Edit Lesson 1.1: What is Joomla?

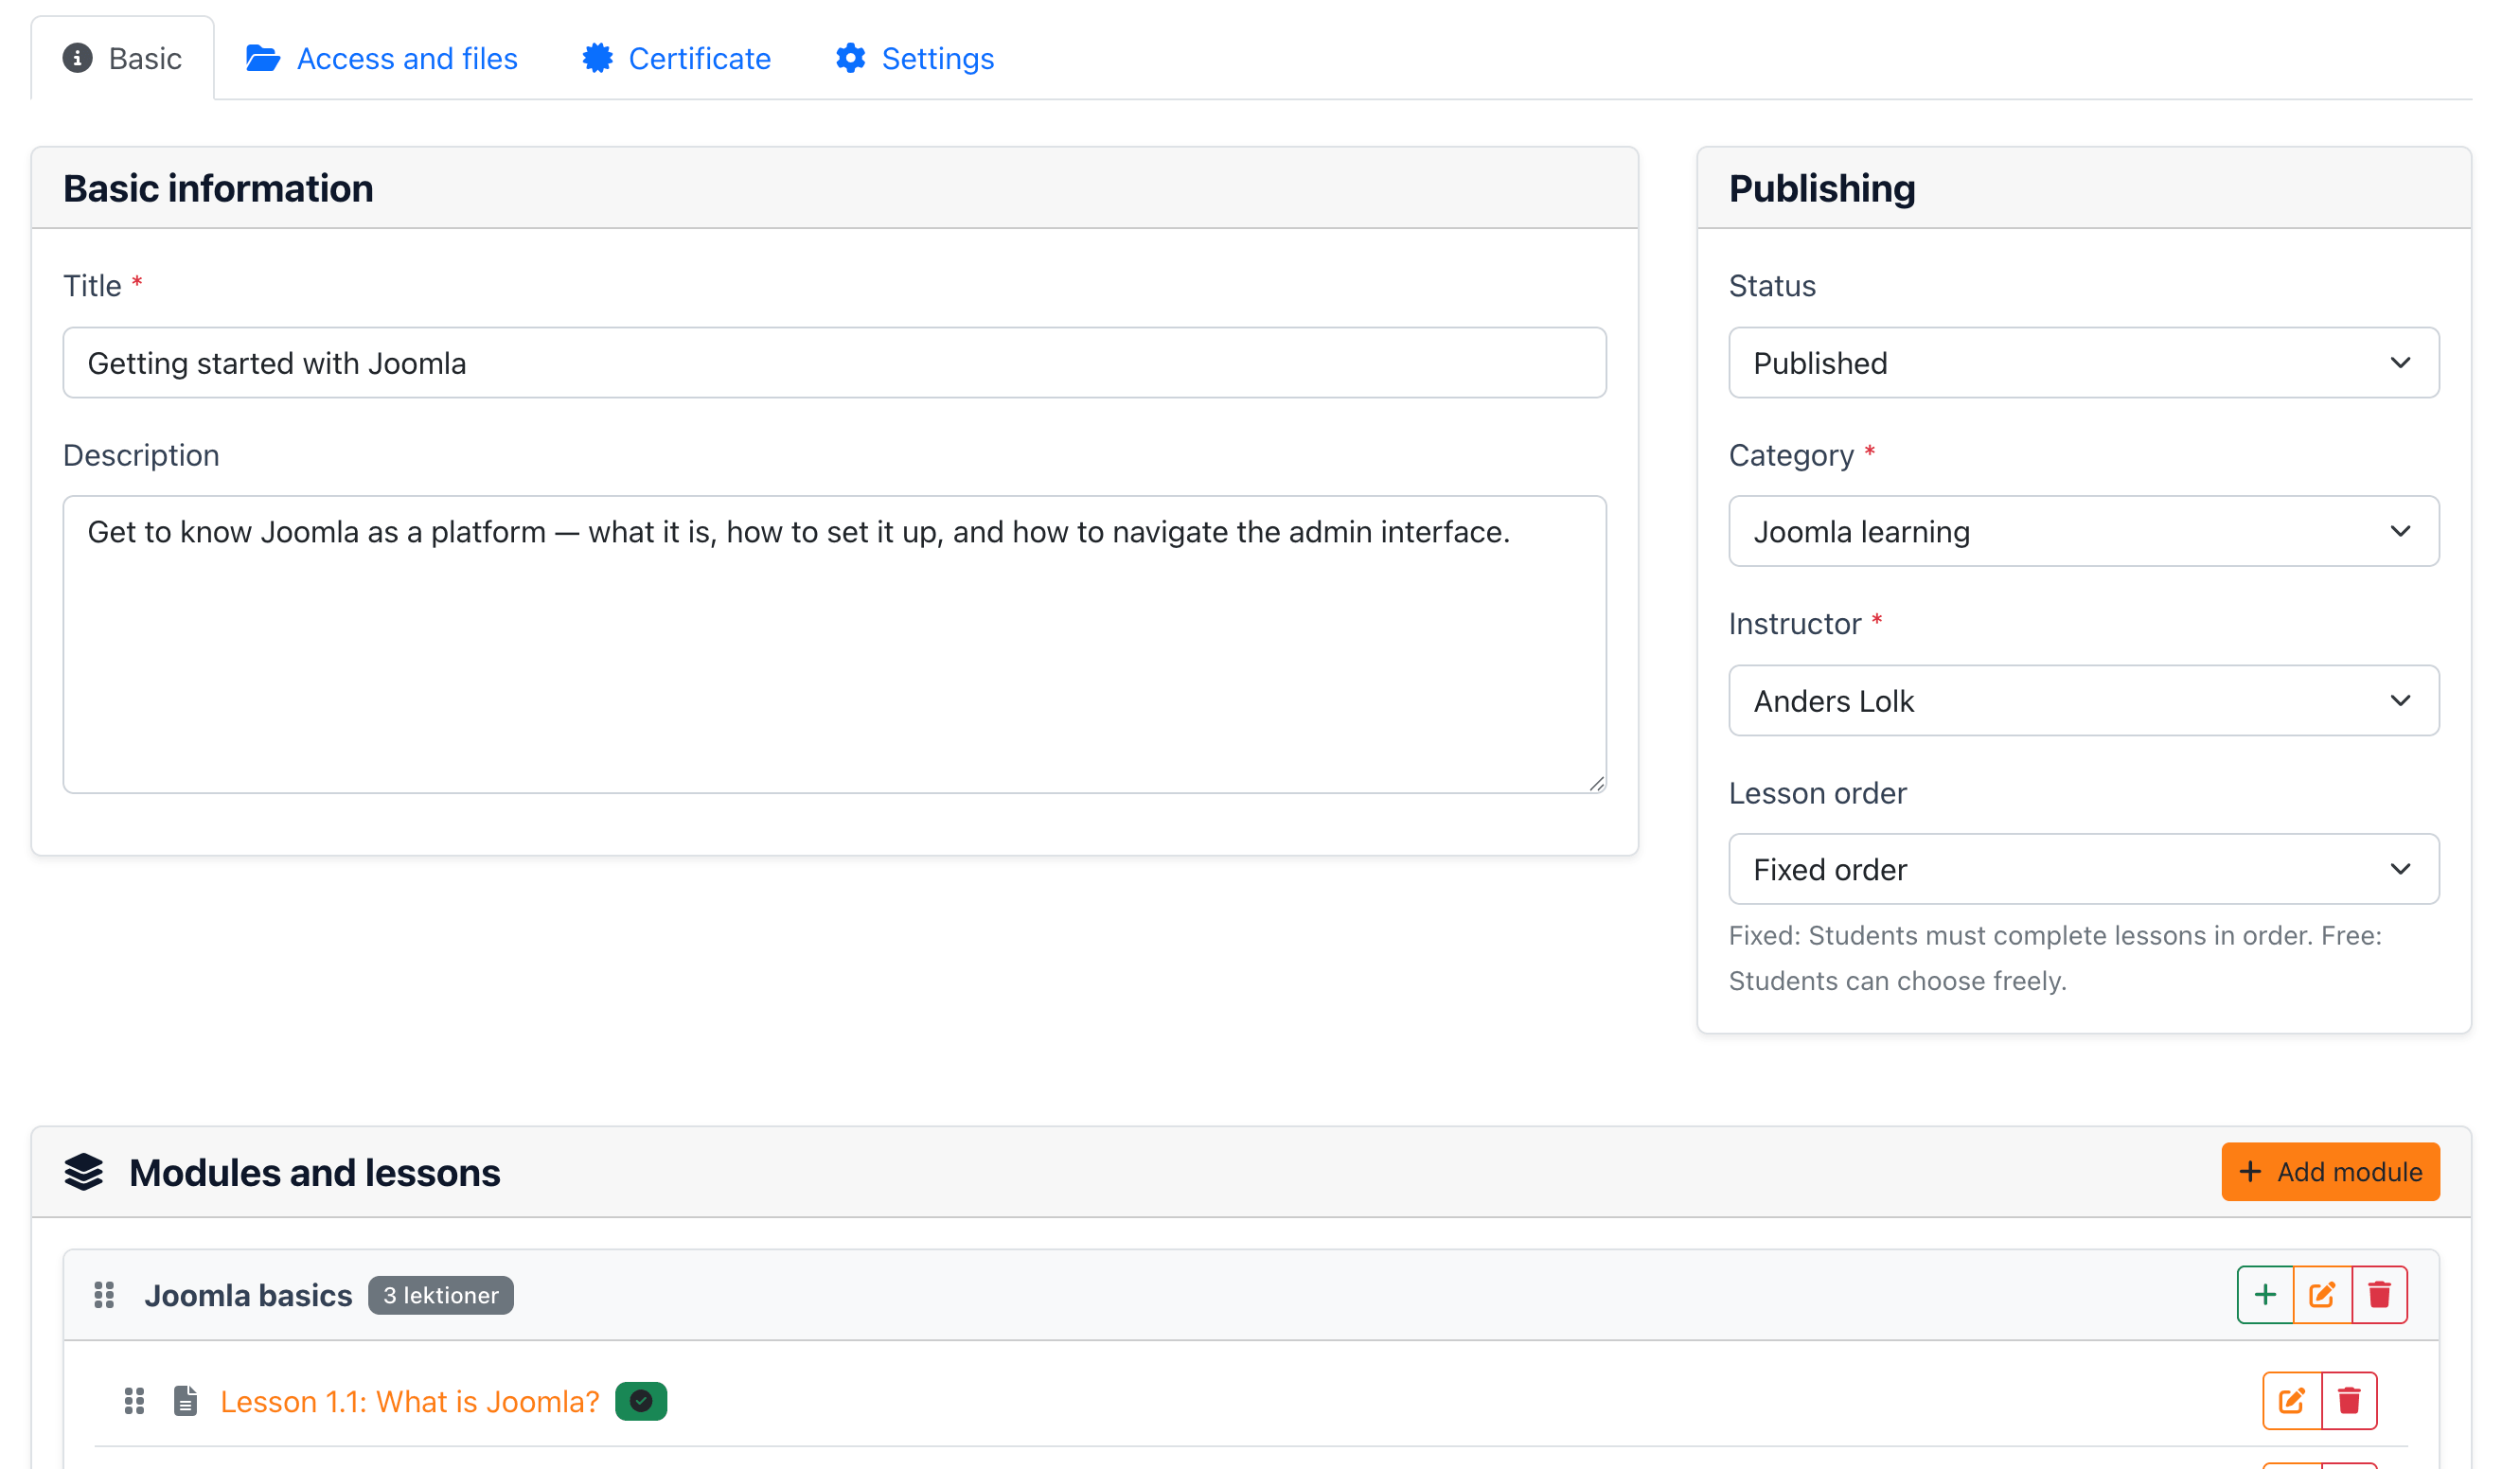(x=2291, y=1400)
